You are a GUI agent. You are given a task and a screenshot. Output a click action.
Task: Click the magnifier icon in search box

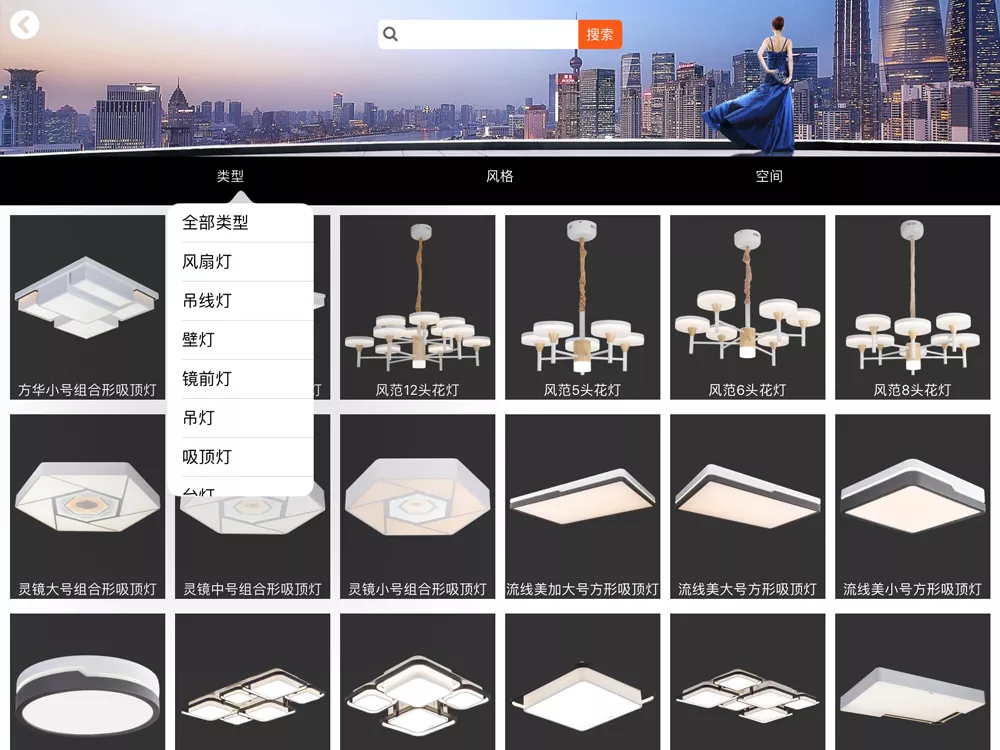point(391,34)
